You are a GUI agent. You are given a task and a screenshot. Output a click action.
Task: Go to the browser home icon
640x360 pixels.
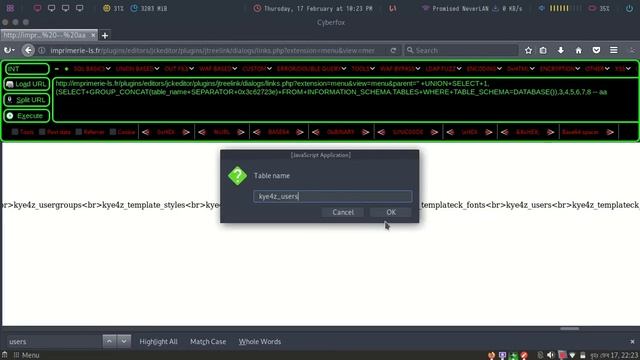[578, 50]
